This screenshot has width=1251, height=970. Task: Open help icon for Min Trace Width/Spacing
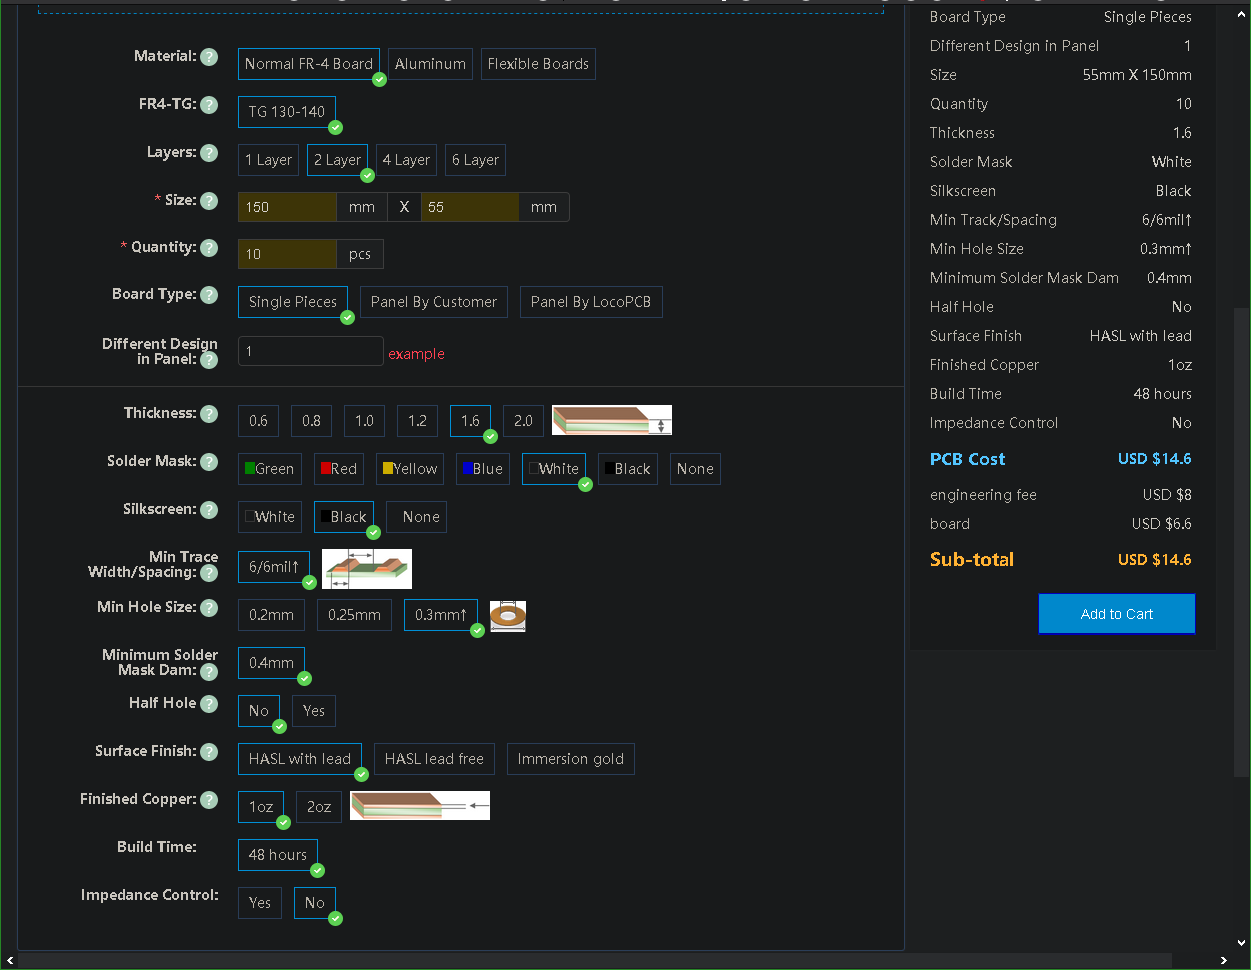(x=209, y=573)
